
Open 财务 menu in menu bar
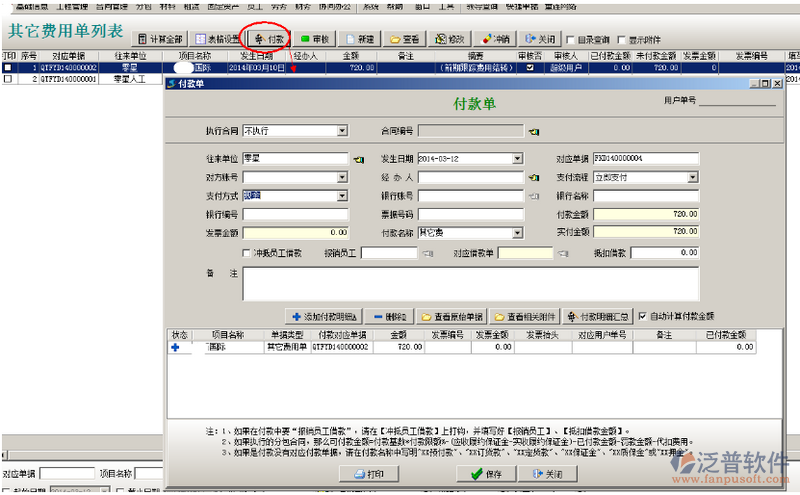click(x=303, y=6)
